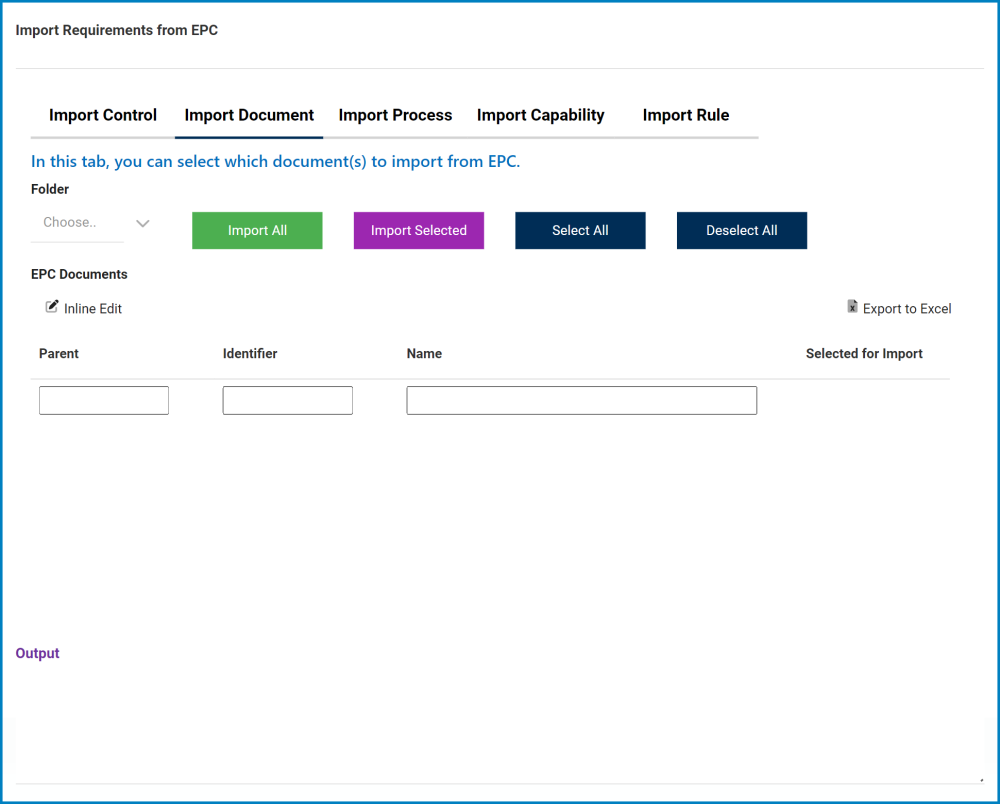
Task: Switch to the Import Rule tab
Action: [686, 115]
